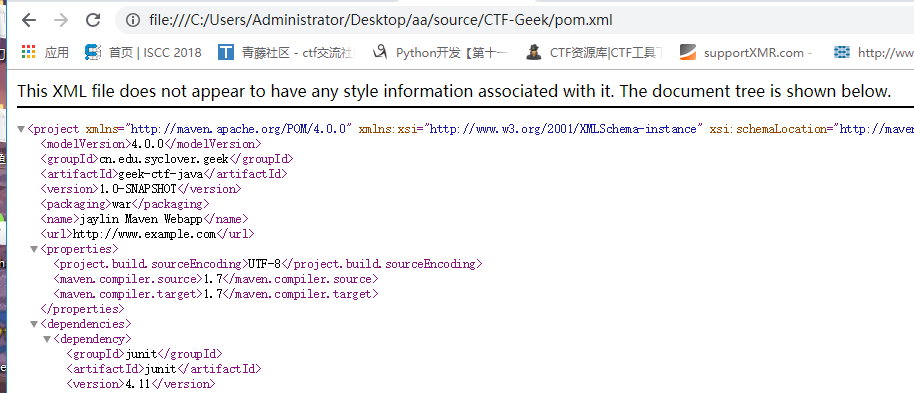Select the file URL in address bar
The height and width of the screenshot is (393, 914).
[381, 20]
